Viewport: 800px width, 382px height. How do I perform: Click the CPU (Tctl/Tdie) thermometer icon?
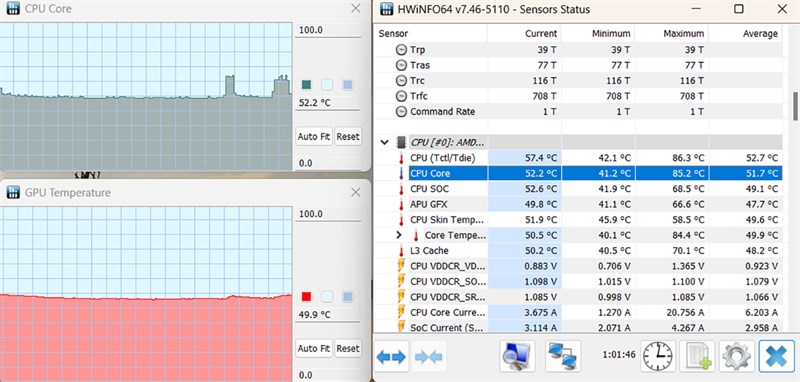(402, 158)
